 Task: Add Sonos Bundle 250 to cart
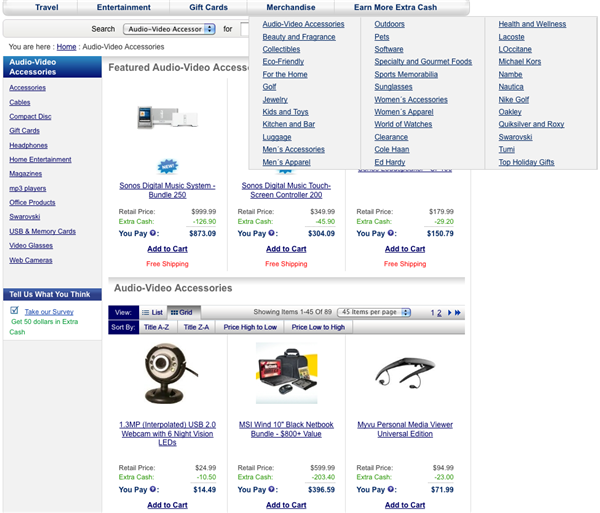pyautogui.click(x=167, y=249)
